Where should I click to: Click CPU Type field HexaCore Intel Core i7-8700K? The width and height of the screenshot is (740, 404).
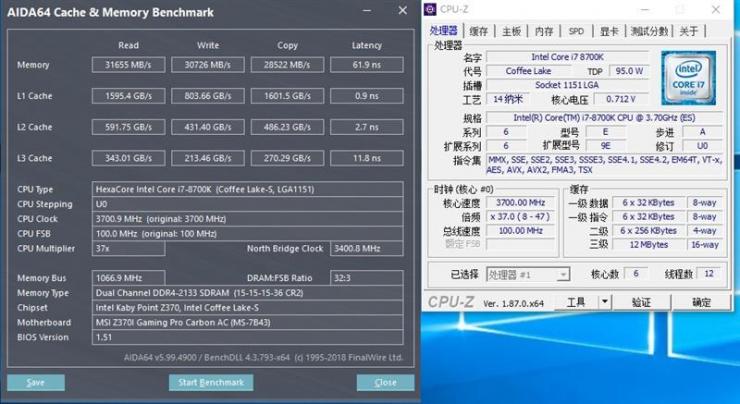pyautogui.click(x=248, y=189)
